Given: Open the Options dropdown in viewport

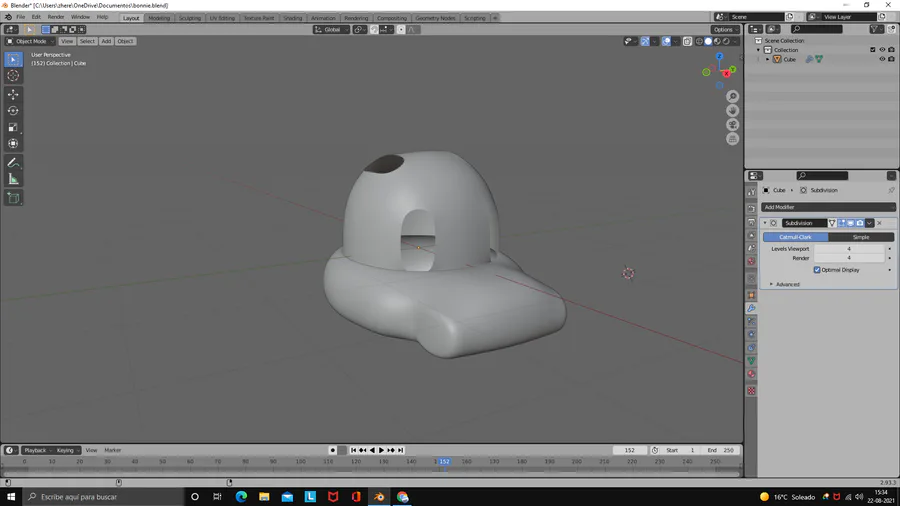Looking at the screenshot, I should (x=725, y=30).
